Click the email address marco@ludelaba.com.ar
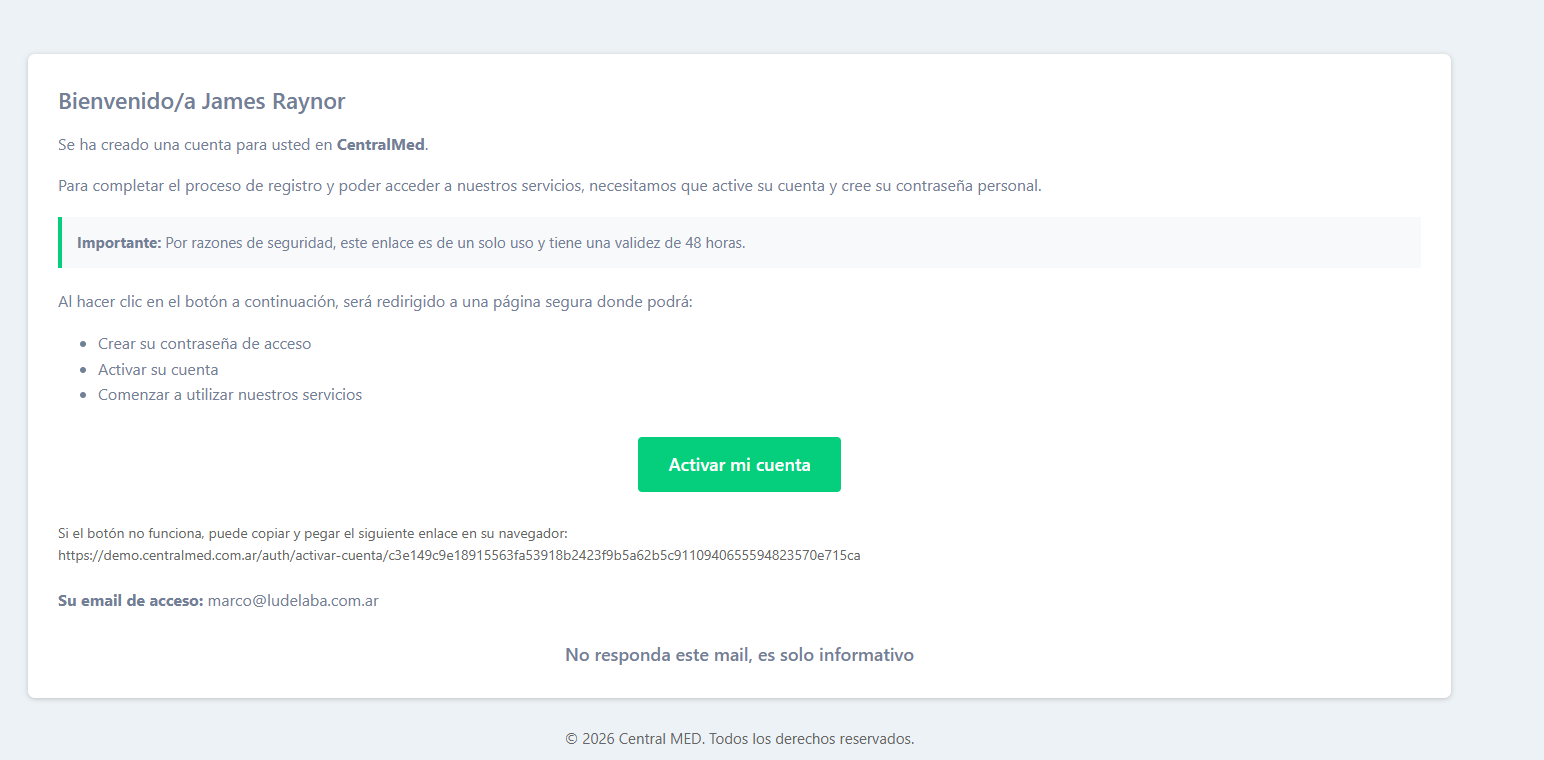 pos(293,601)
